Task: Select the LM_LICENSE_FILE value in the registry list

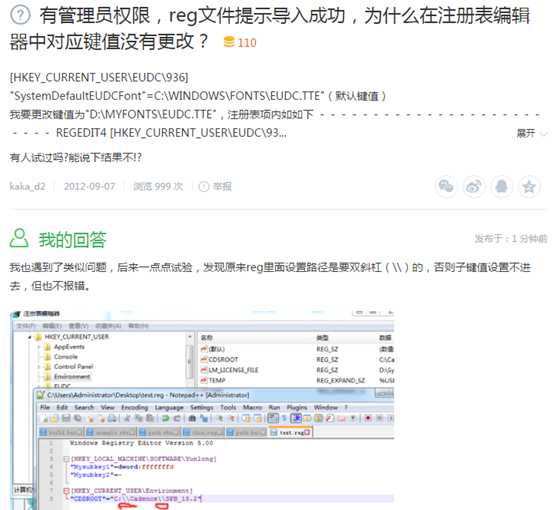Action: pos(229,370)
